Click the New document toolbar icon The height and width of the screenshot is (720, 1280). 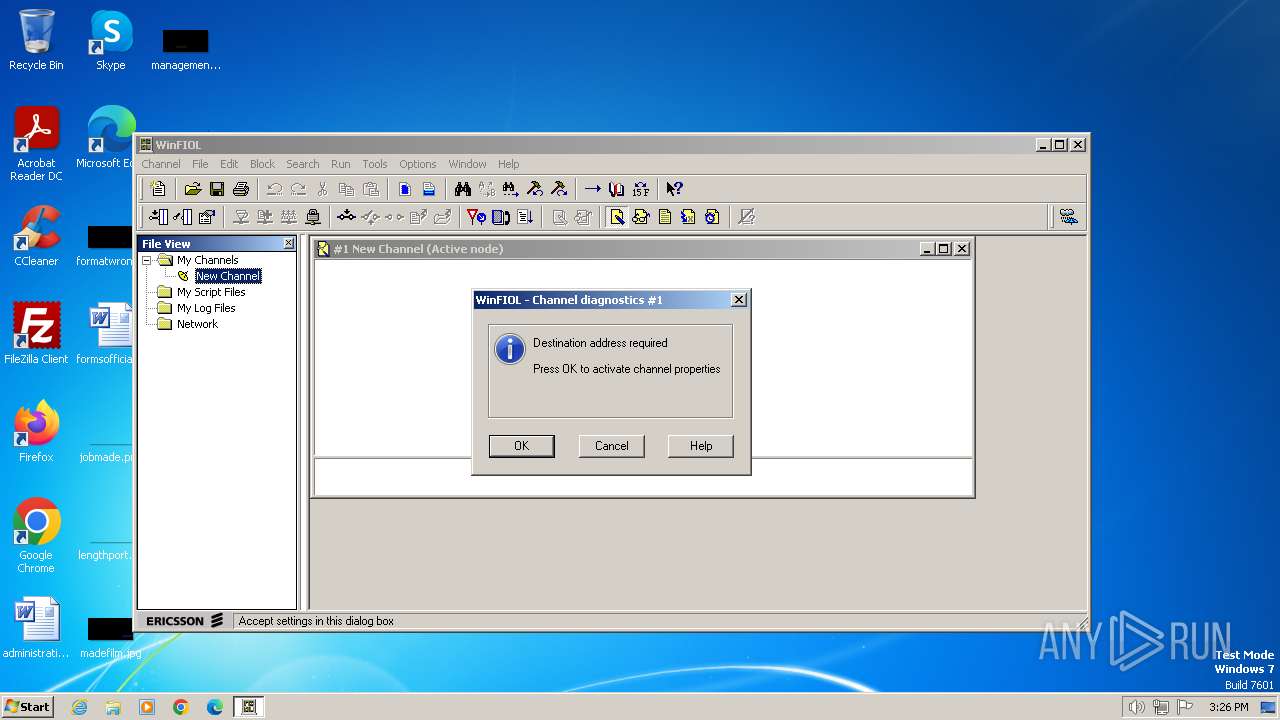[x=158, y=189]
